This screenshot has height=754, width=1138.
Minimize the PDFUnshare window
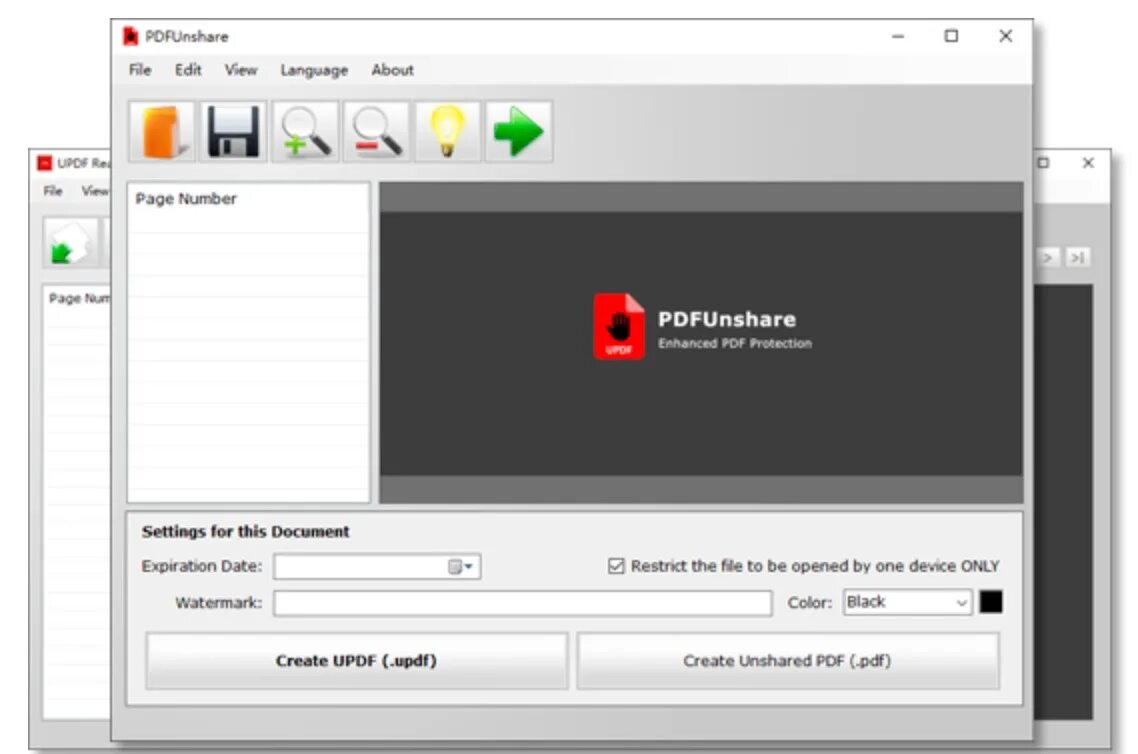(x=898, y=36)
